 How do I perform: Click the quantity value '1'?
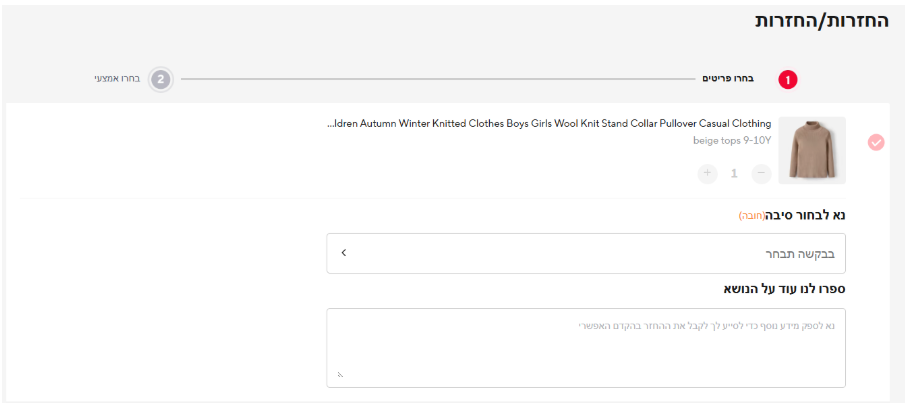(x=734, y=173)
